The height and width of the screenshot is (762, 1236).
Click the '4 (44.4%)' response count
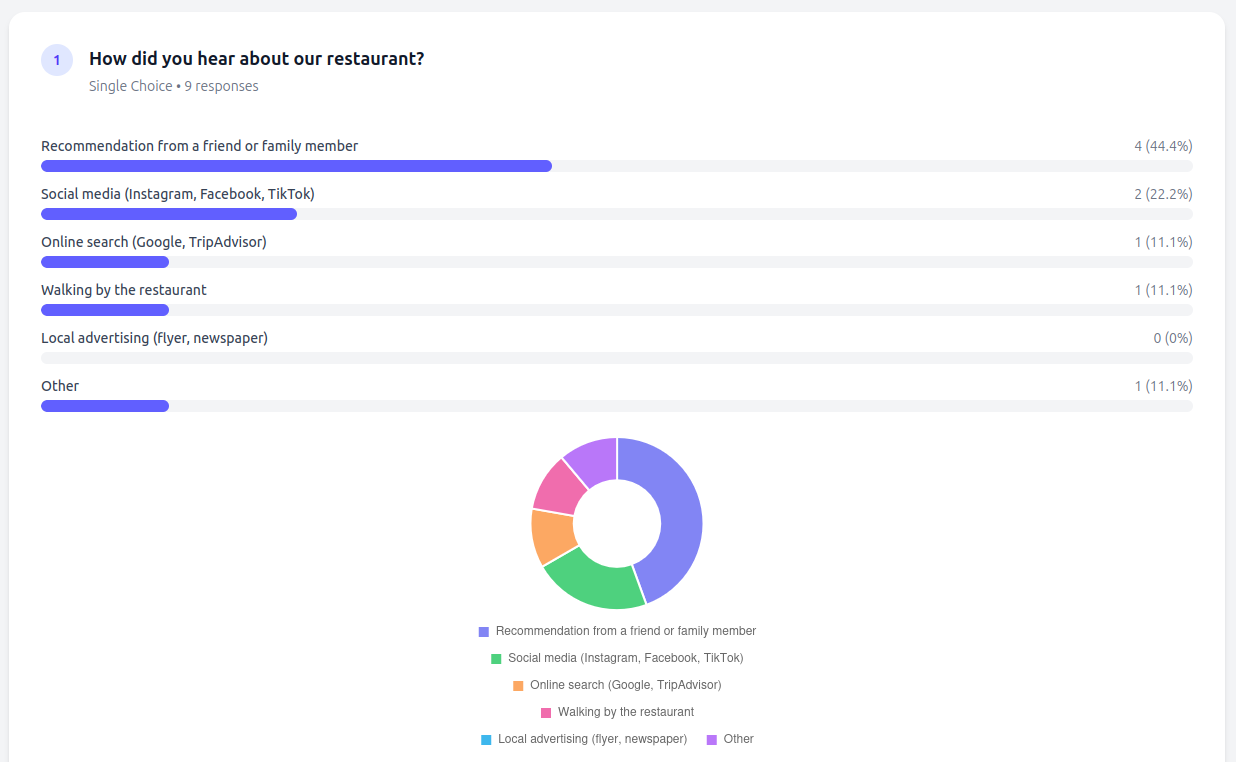click(1162, 146)
